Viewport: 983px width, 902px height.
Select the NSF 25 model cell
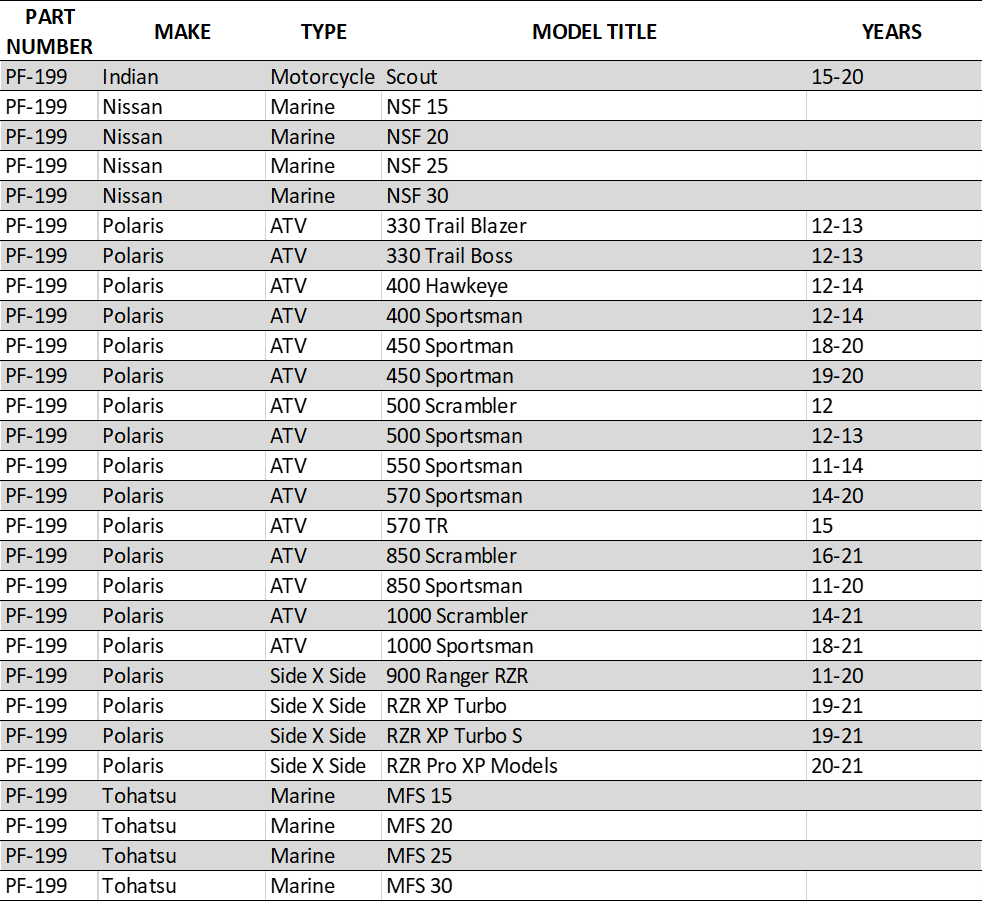pyautogui.click(x=594, y=166)
